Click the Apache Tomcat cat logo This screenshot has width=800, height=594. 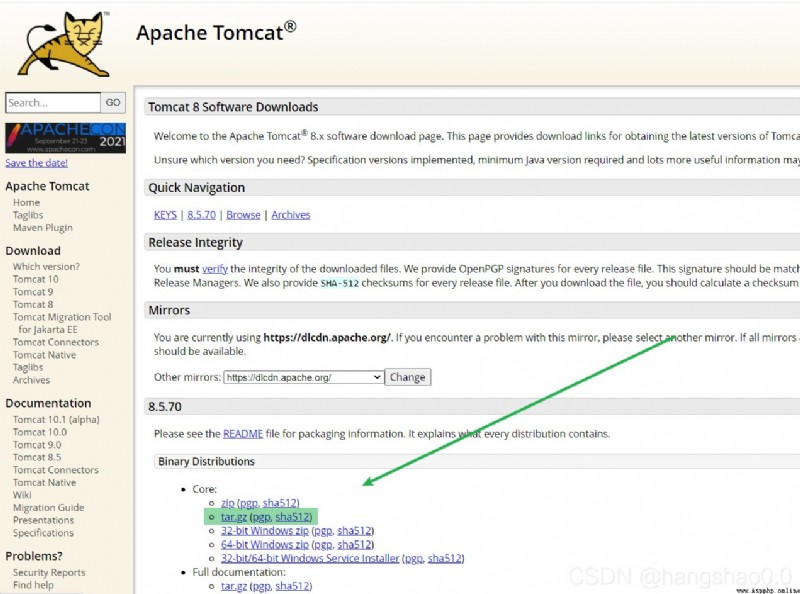pos(64,44)
